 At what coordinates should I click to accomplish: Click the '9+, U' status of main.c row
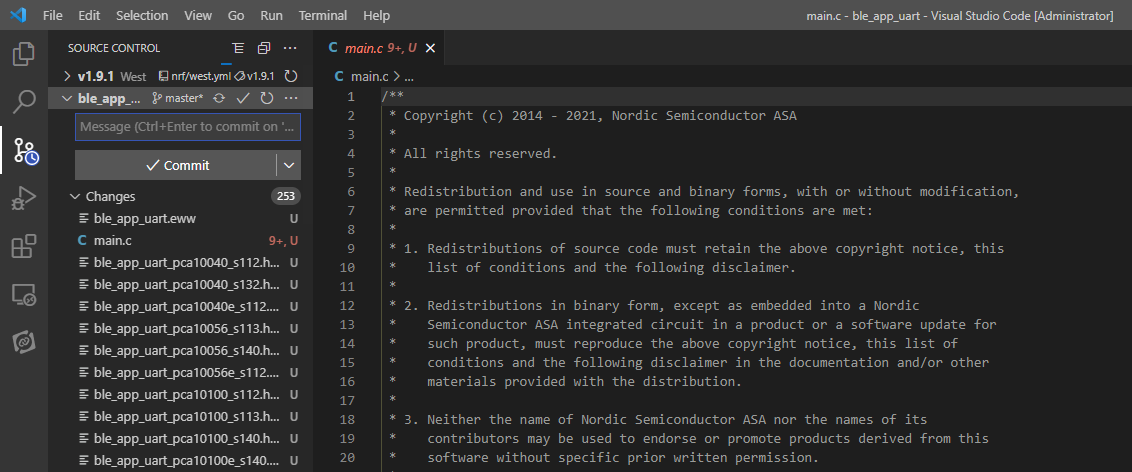click(284, 240)
